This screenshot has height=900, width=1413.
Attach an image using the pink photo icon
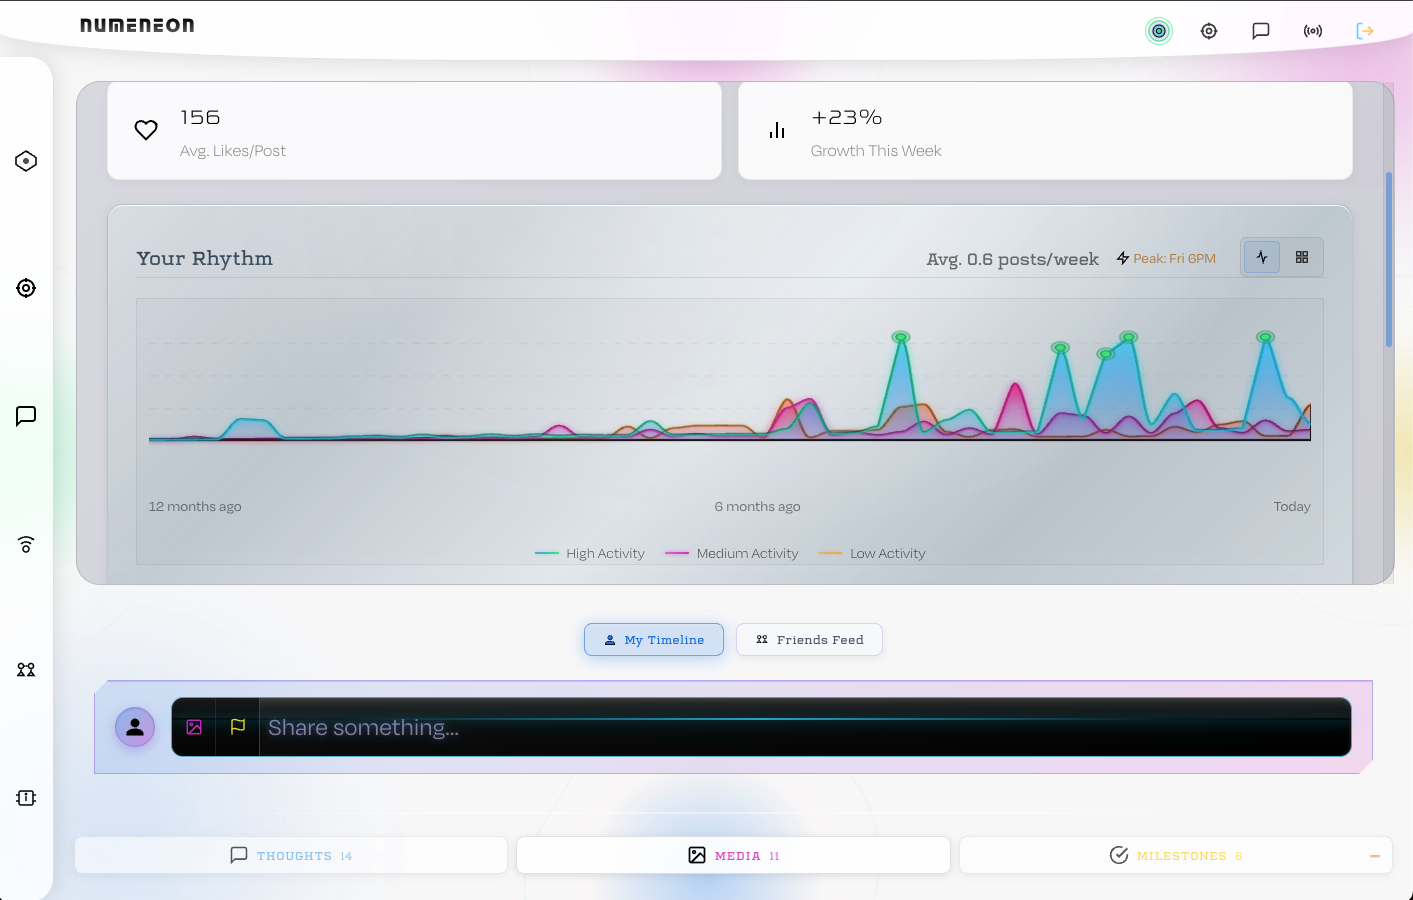[194, 727]
